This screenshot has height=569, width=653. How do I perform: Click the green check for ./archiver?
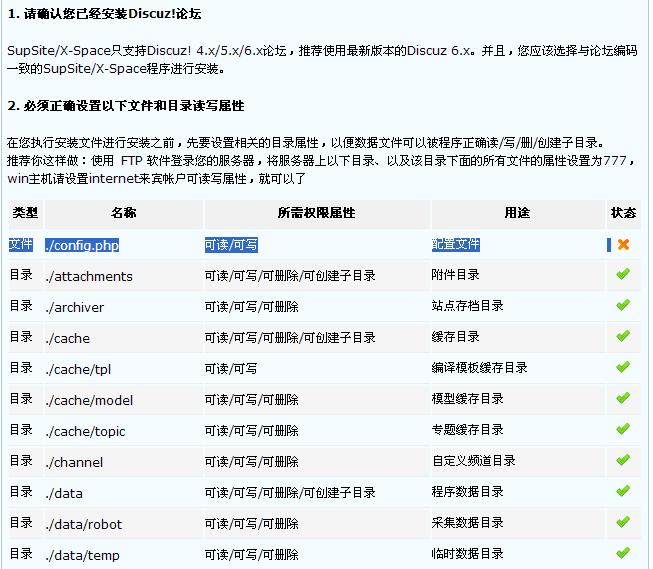point(623,305)
